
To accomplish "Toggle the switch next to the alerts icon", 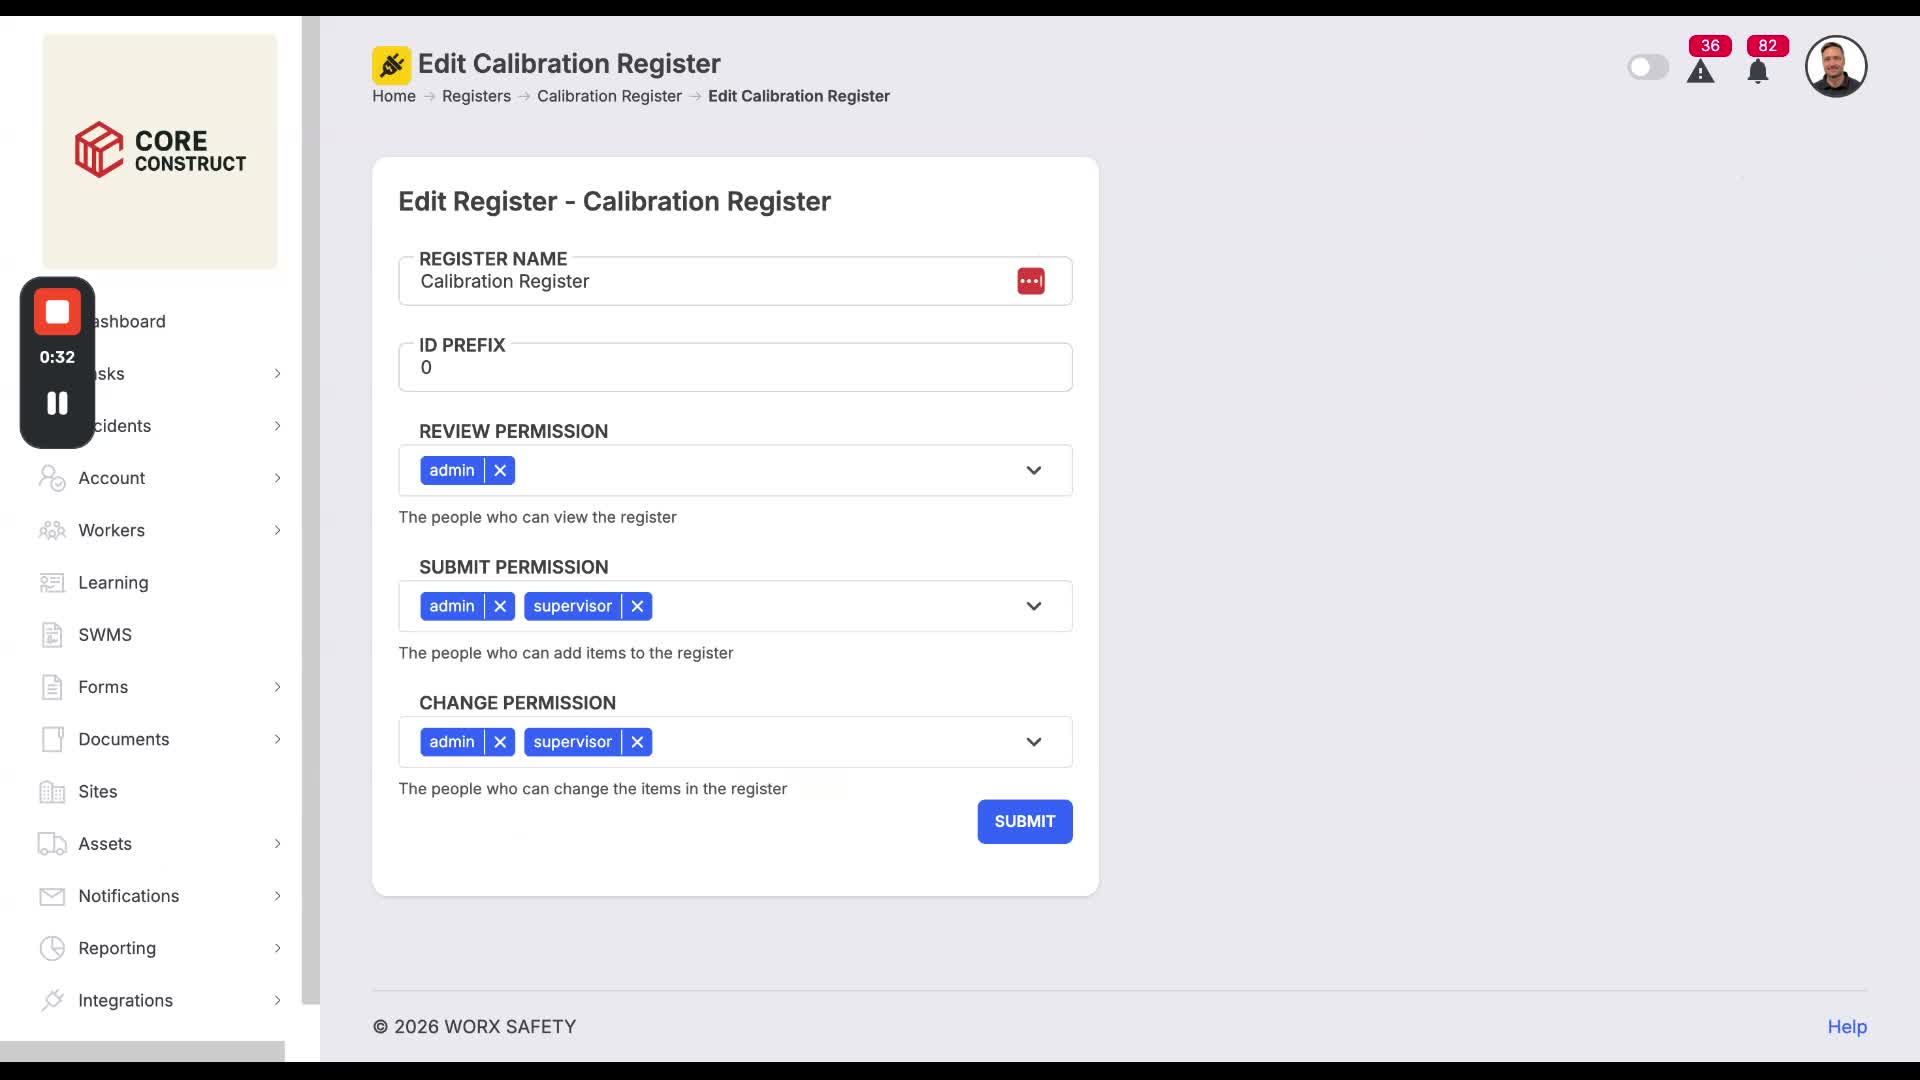I will (x=1648, y=67).
